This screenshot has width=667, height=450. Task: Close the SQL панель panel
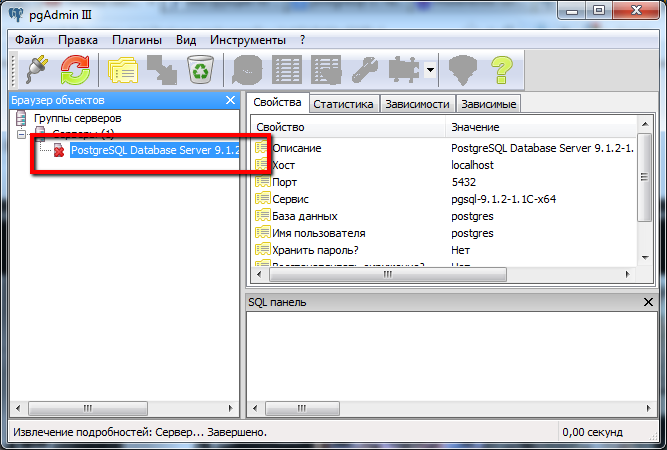(648, 302)
